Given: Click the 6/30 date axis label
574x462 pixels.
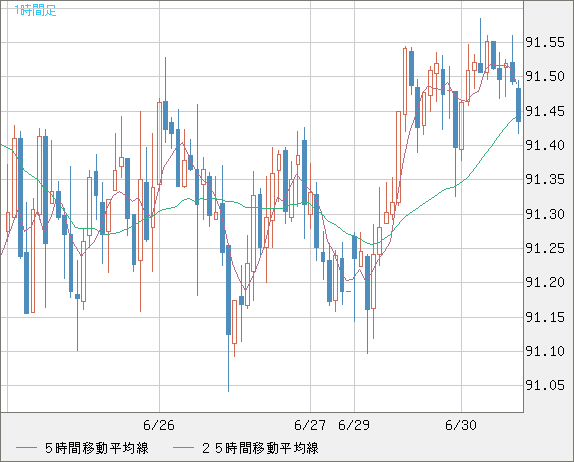Looking at the screenshot, I should [x=461, y=425].
